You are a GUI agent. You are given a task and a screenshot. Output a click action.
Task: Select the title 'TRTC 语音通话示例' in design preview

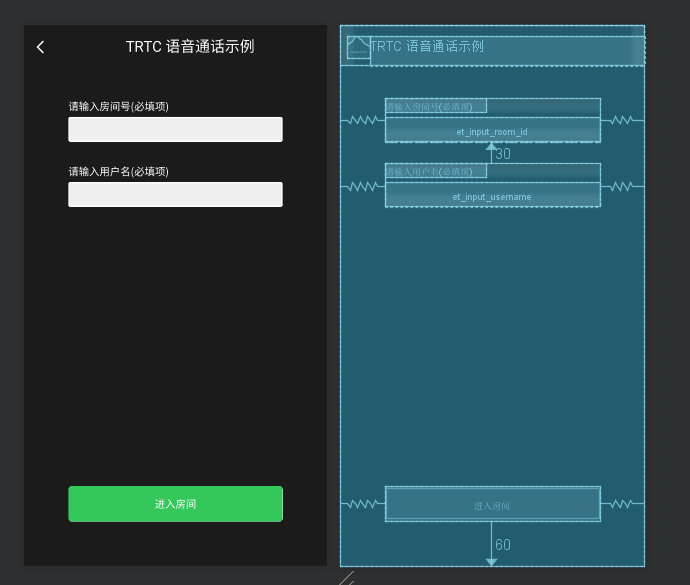[190, 47]
